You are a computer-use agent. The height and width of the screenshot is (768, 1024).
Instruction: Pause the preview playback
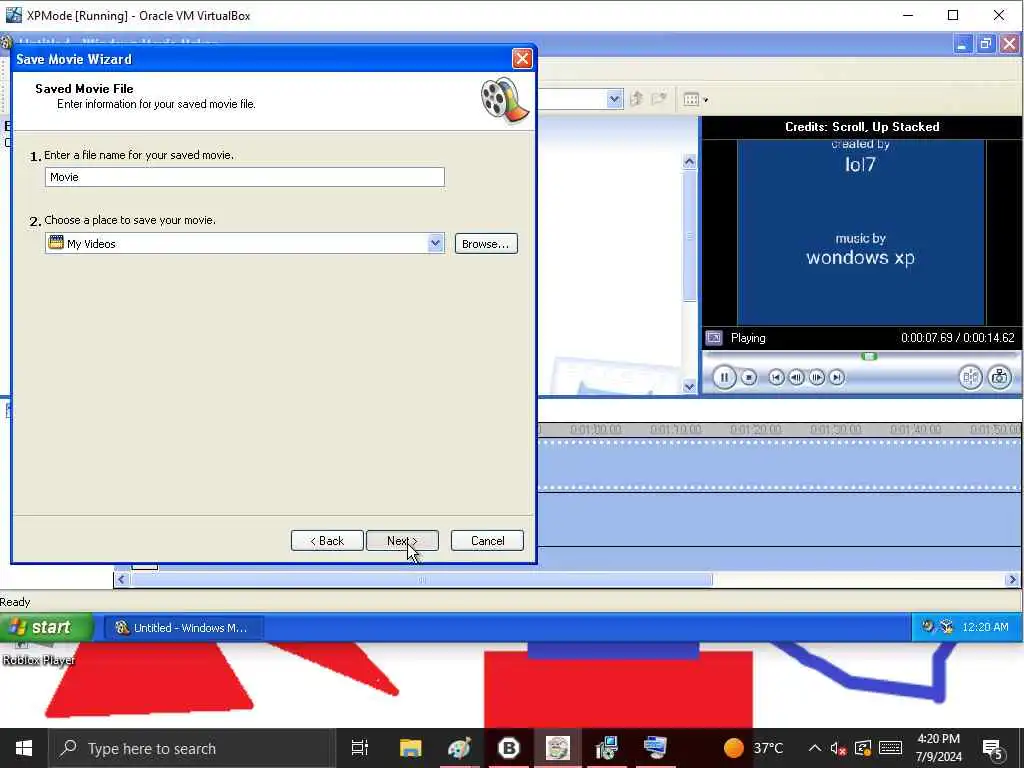[724, 377]
